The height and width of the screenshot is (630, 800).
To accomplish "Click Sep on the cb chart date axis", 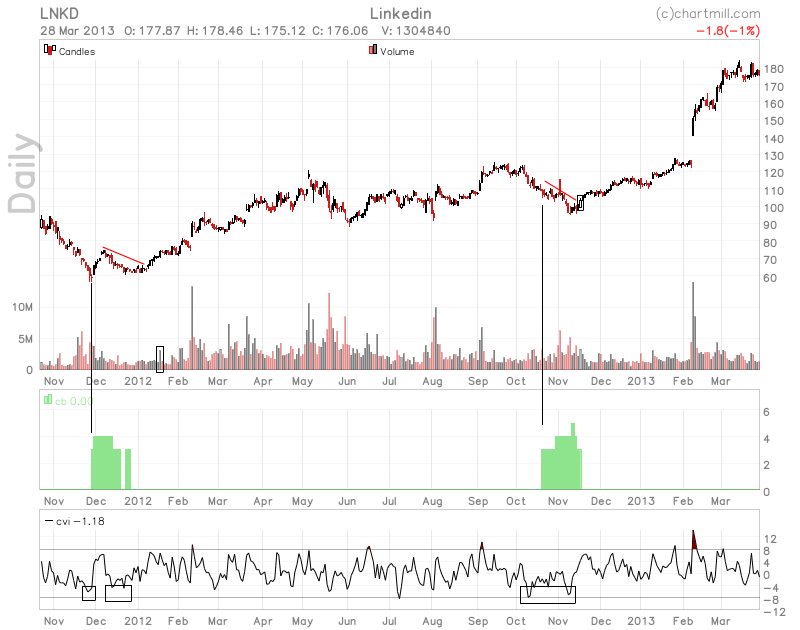I will coord(478,501).
